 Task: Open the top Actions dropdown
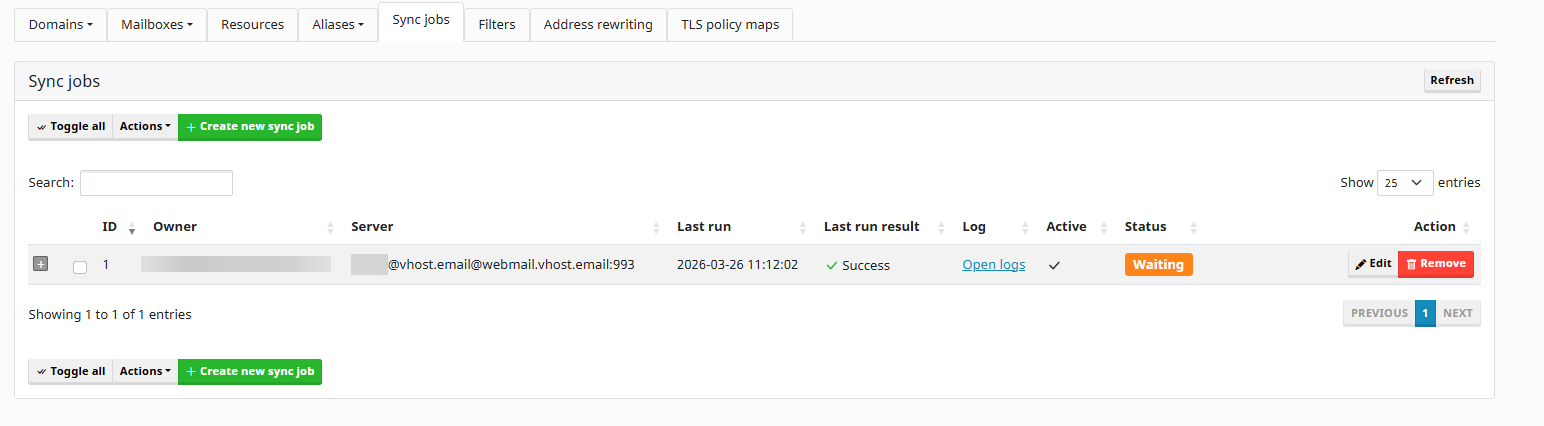click(145, 127)
